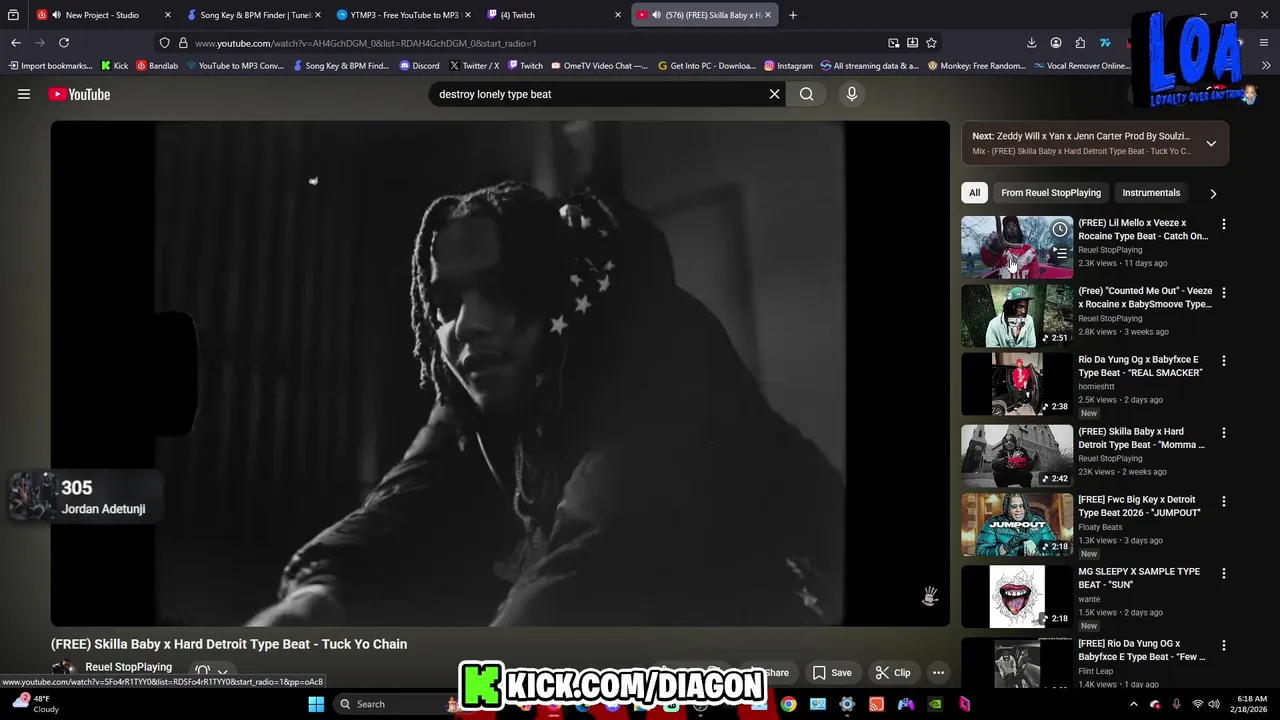Viewport: 1280px width, 720px height.
Task: Switch to the '(4) Twitch' tab
Action: pos(554,15)
